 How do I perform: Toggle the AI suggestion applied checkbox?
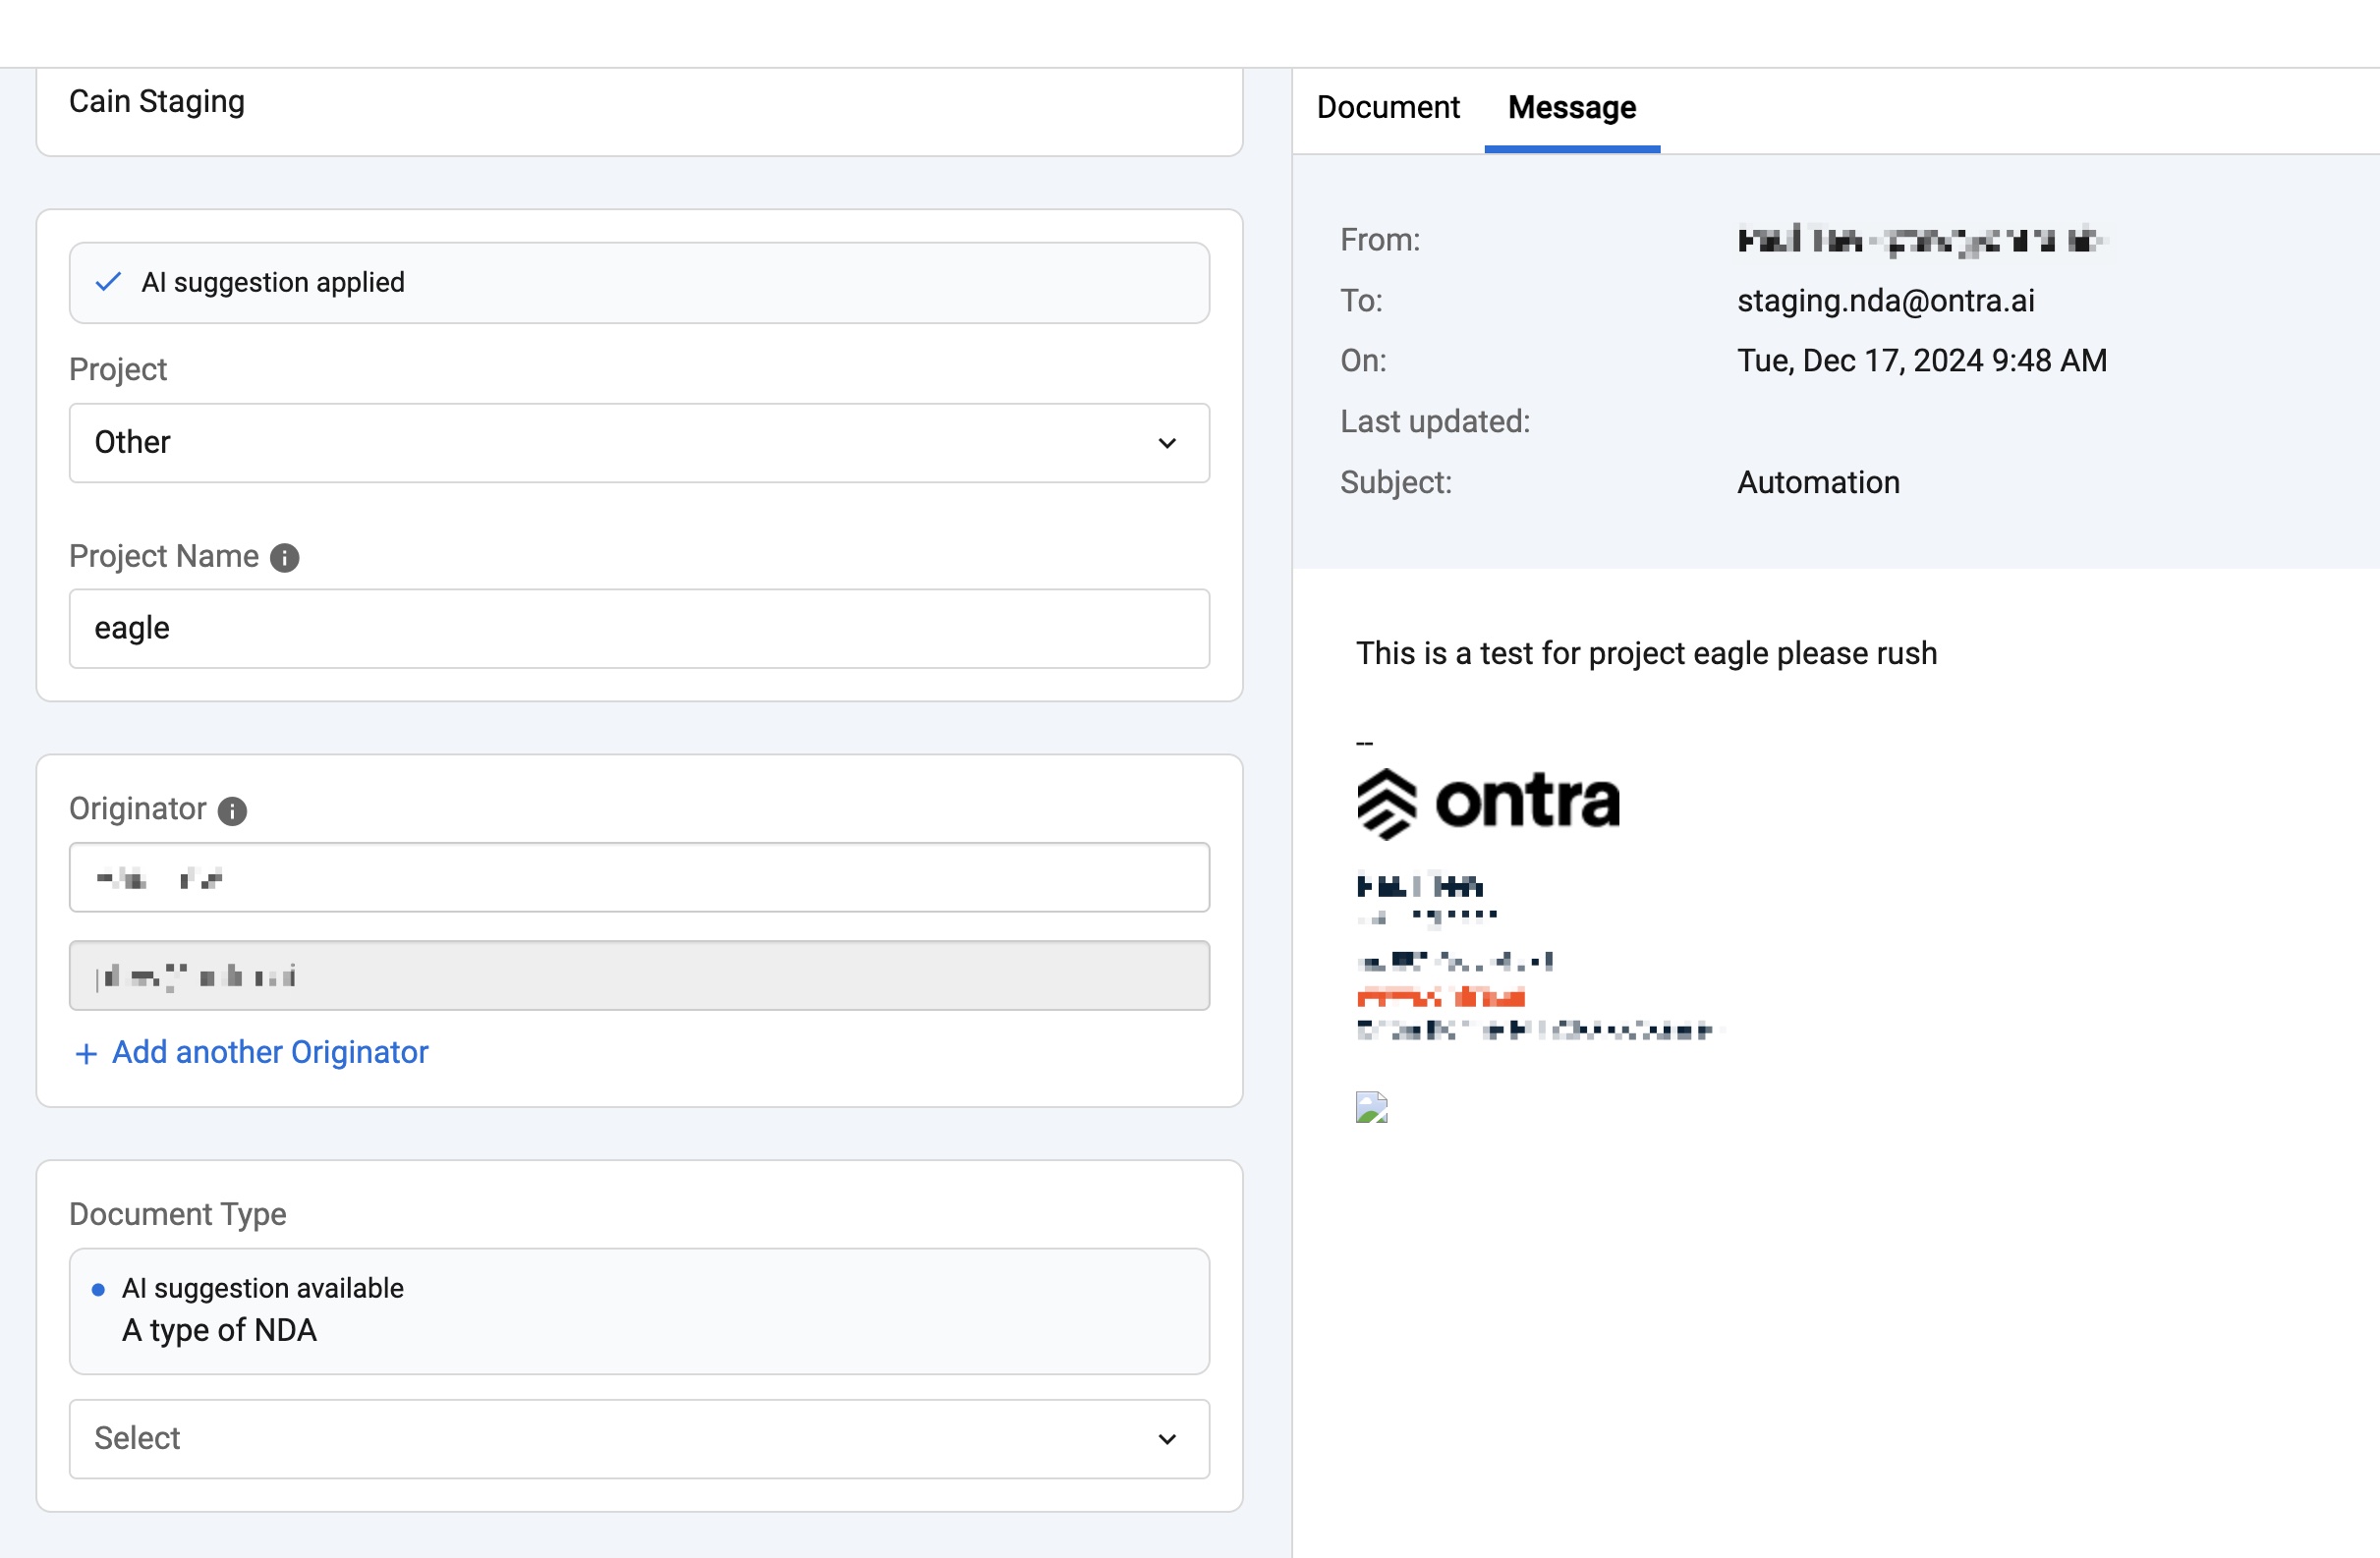click(111, 280)
